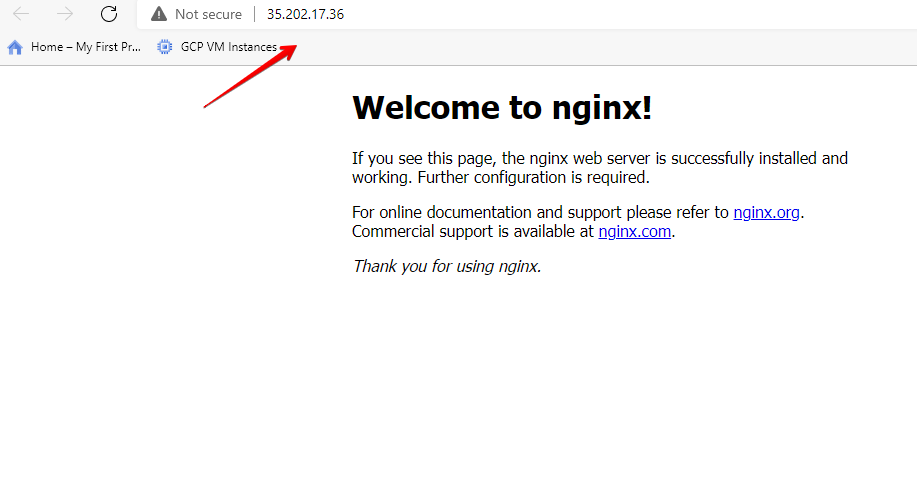Follow the nginx.com commercial support link
Screen dimensions: 917x481
point(635,232)
